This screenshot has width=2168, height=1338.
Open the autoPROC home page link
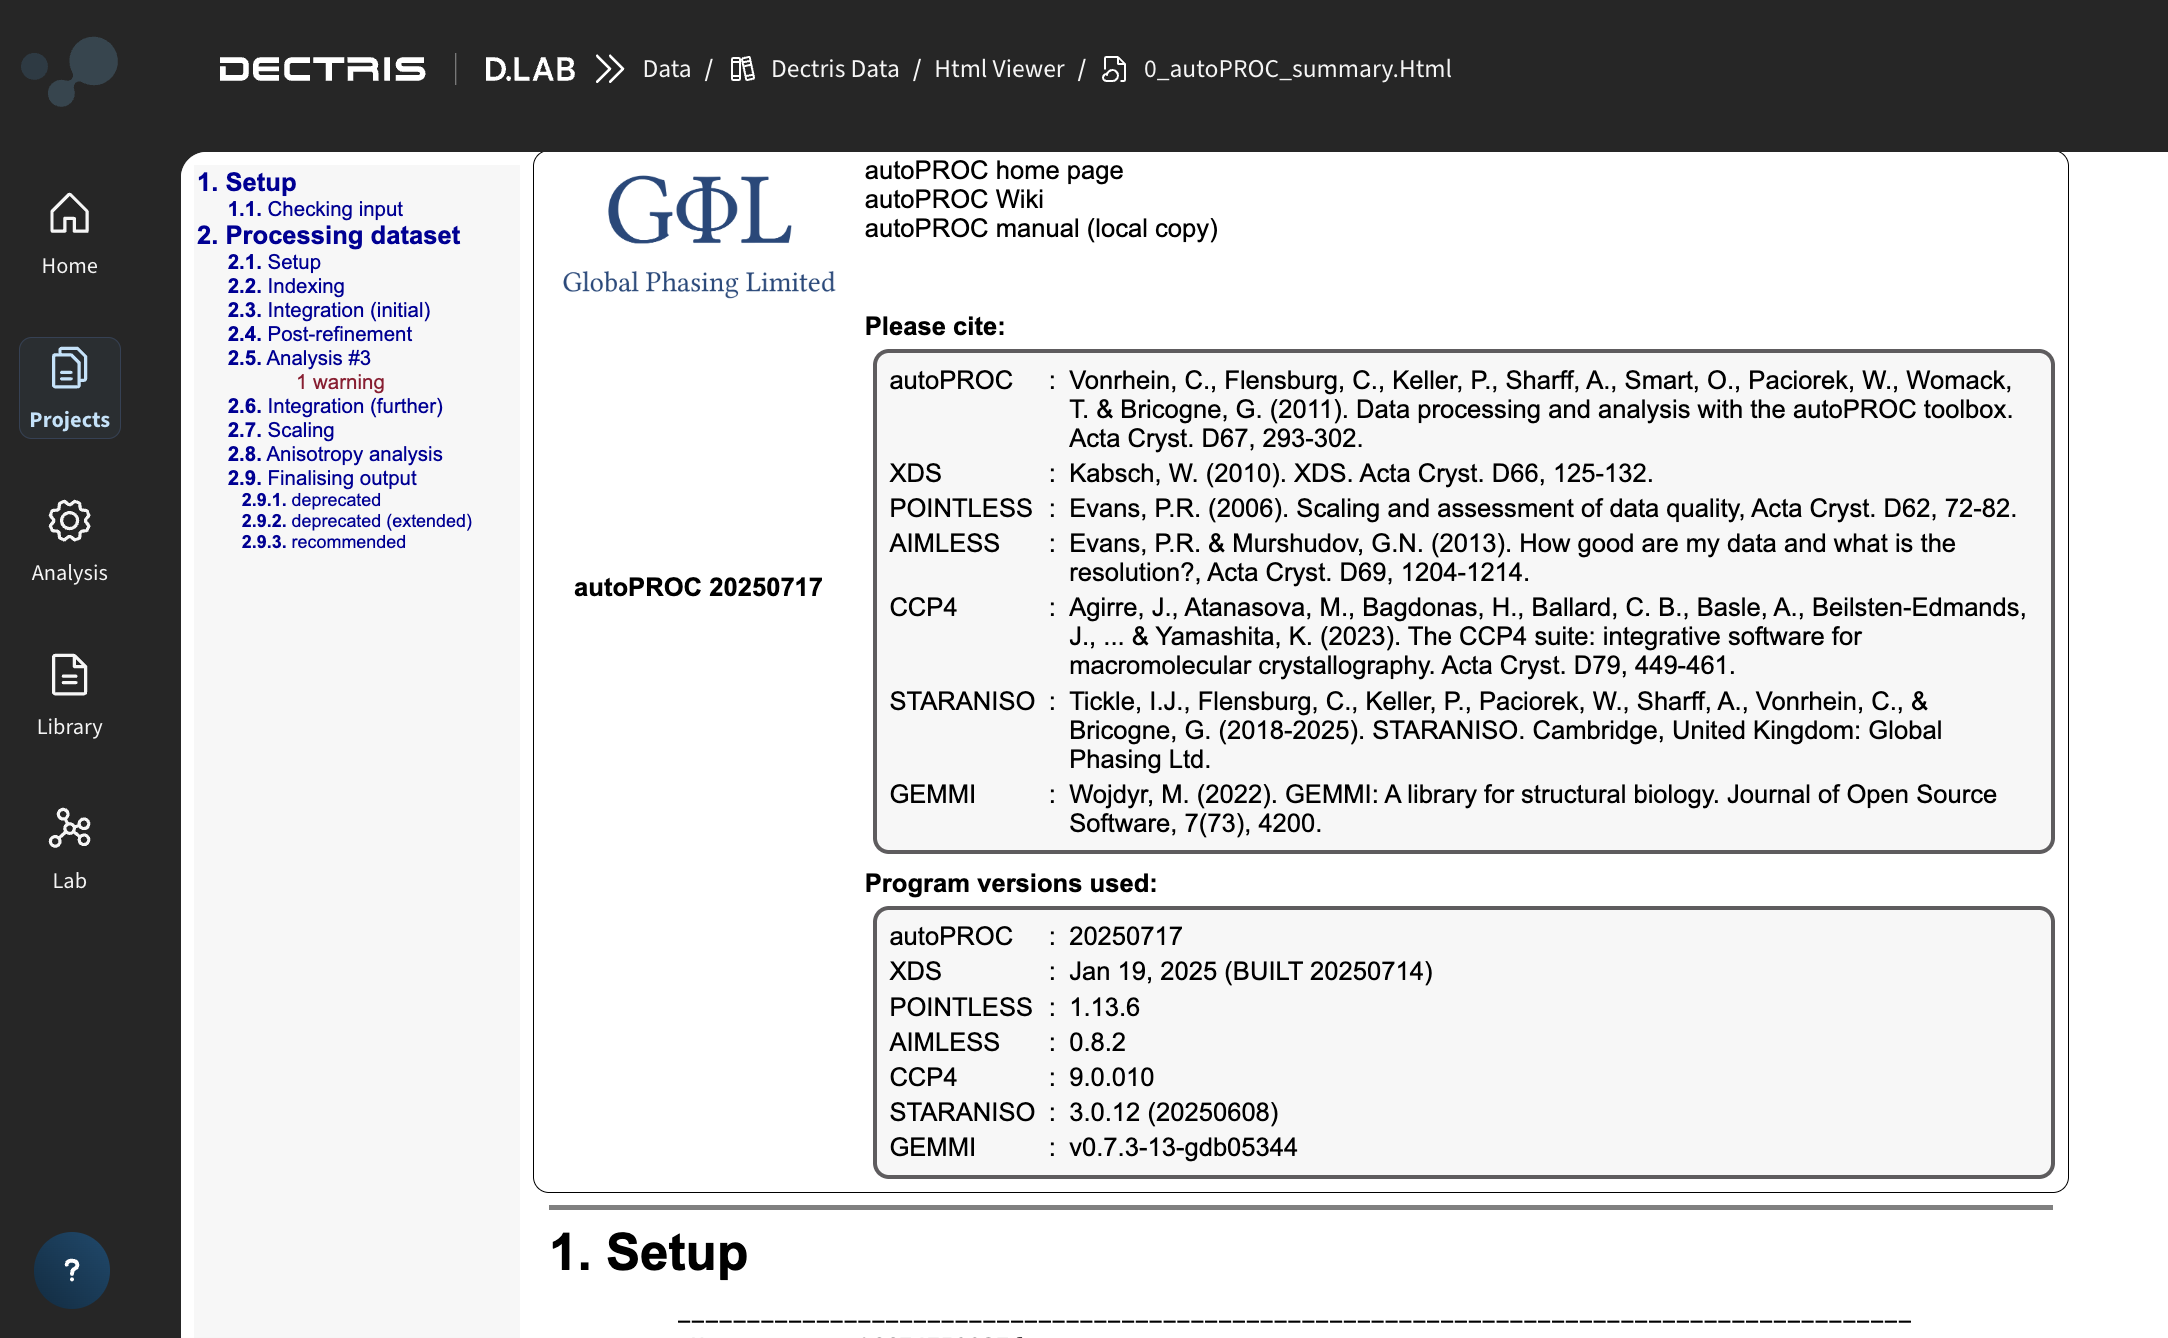[994, 170]
